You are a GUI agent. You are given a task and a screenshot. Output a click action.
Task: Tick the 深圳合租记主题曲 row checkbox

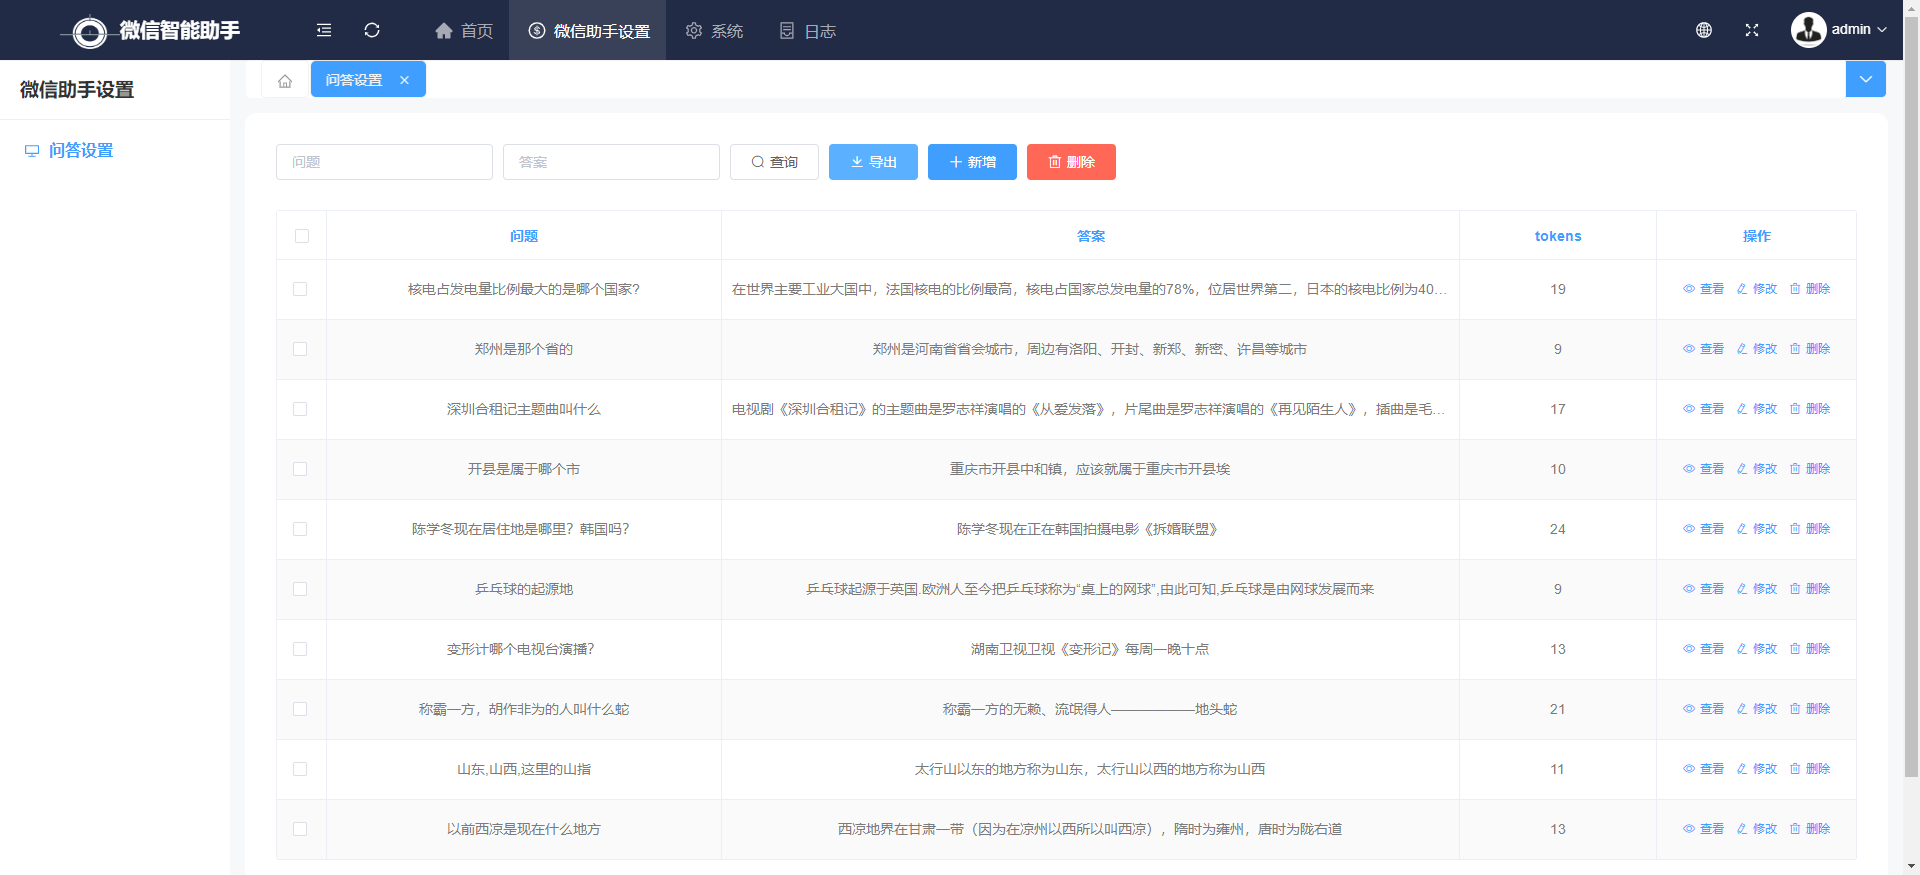tap(300, 409)
